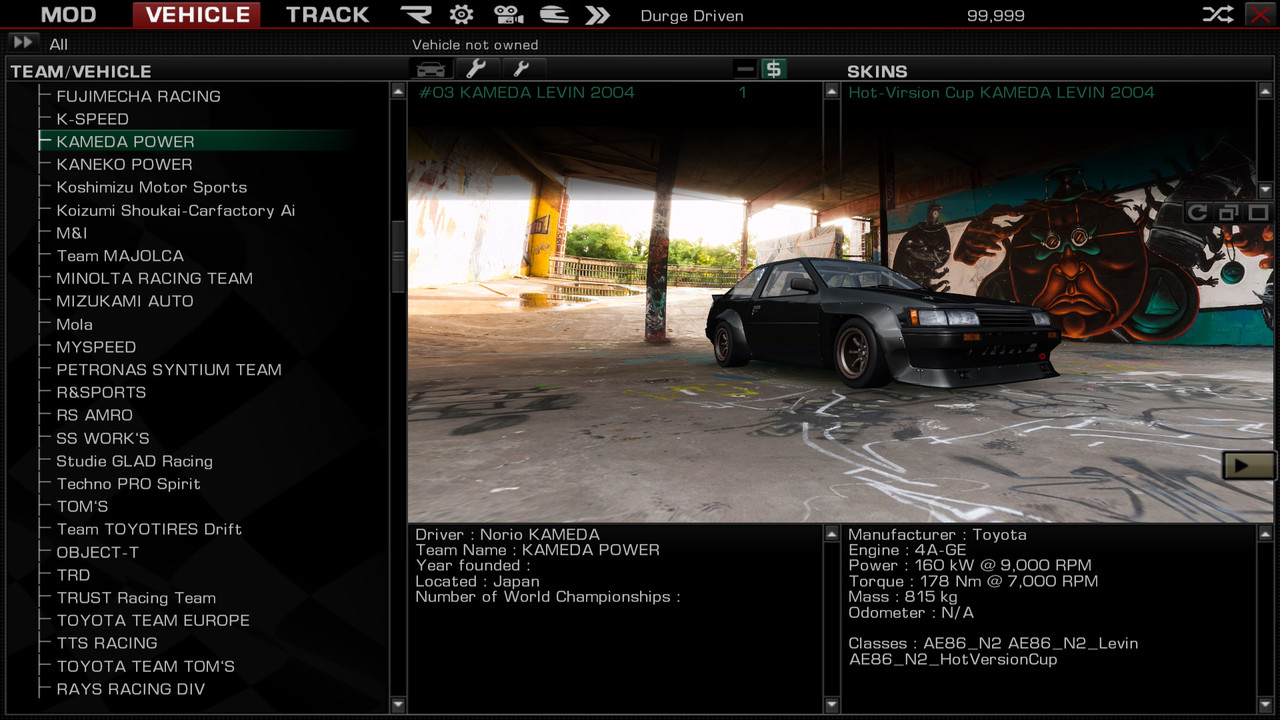Select KAMEDA POWER team
Viewport: 1280px width, 720px height.
pyautogui.click(x=125, y=142)
